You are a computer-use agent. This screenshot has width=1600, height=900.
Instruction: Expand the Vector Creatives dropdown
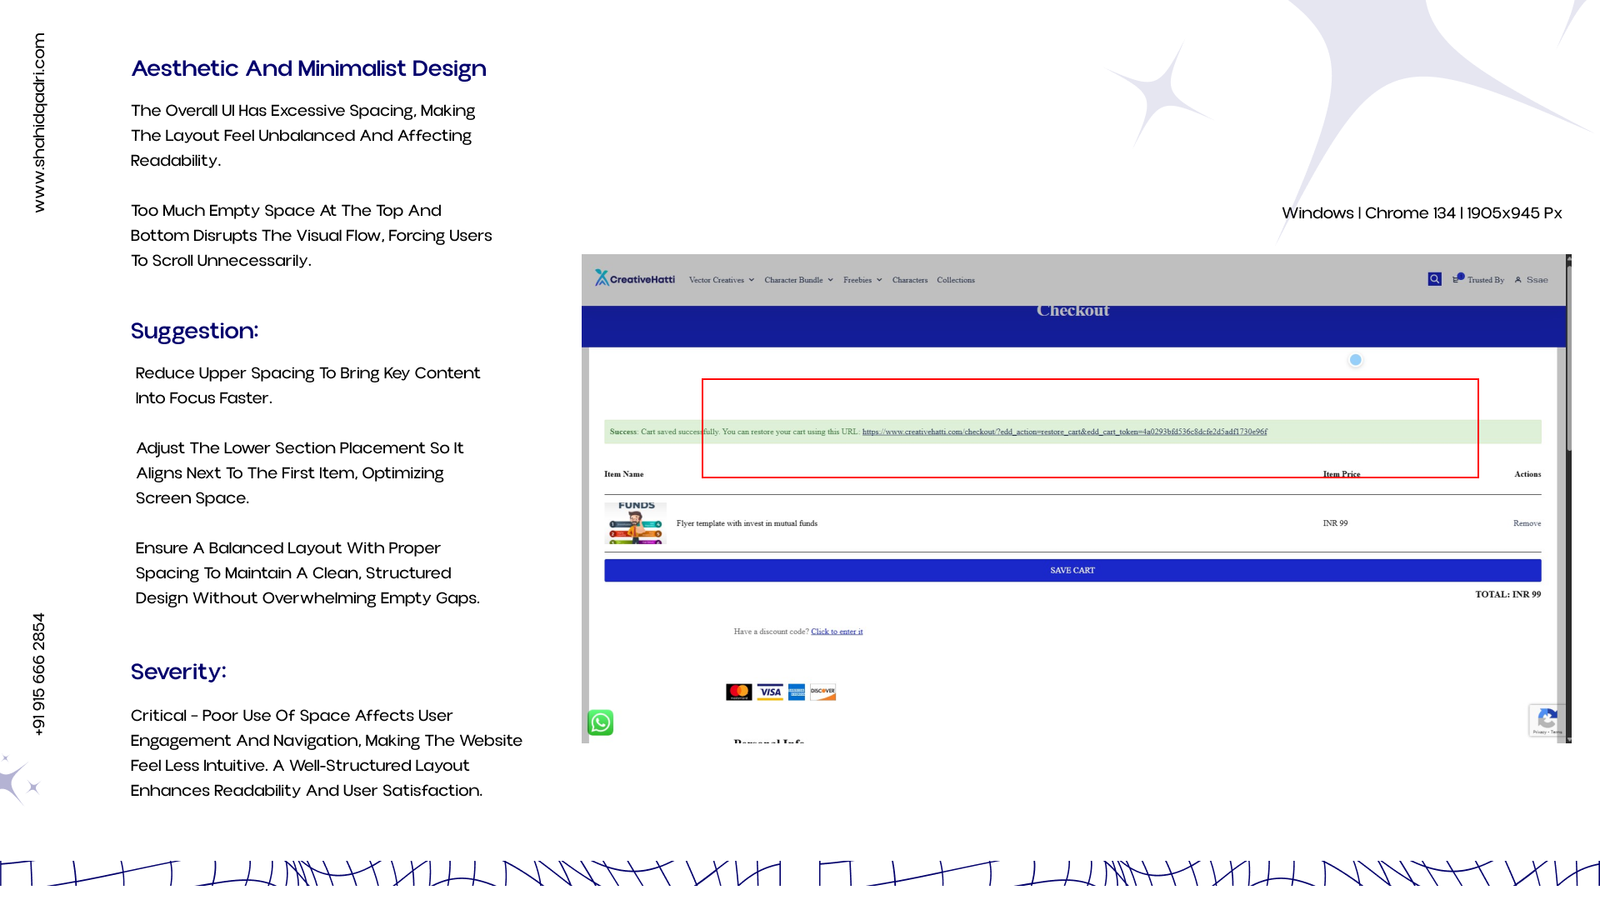721,280
